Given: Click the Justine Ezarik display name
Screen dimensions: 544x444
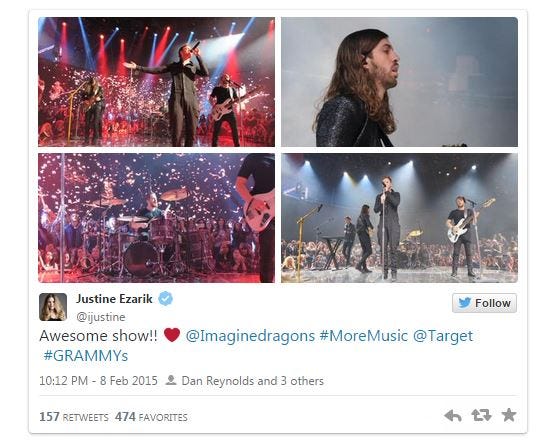Looking at the screenshot, I should click(x=114, y=299).
